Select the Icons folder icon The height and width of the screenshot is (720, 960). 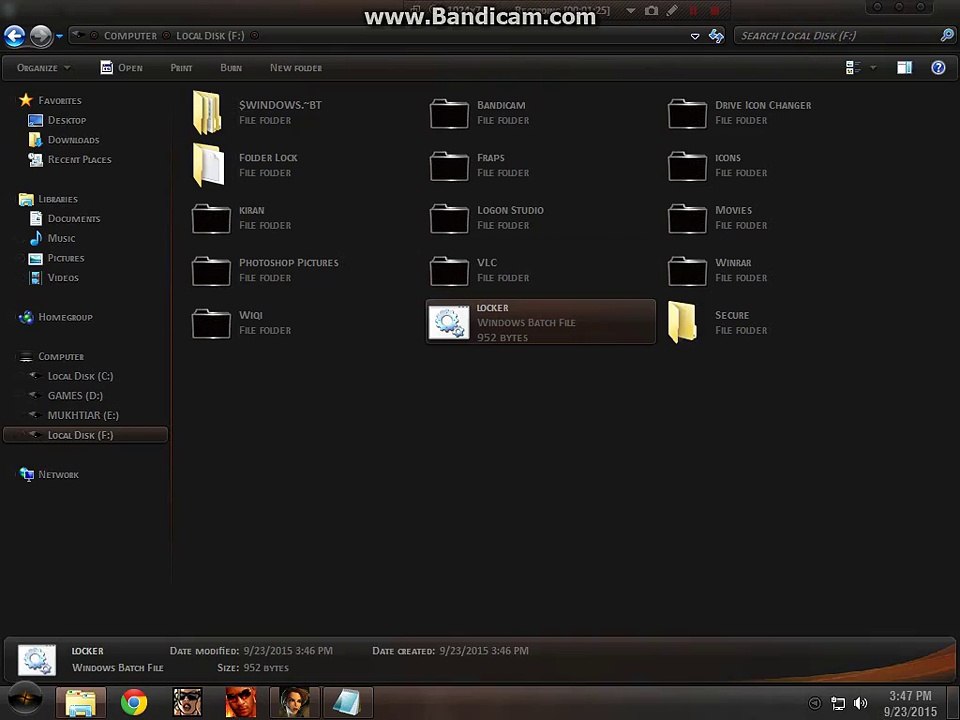[x=688, y=166]
